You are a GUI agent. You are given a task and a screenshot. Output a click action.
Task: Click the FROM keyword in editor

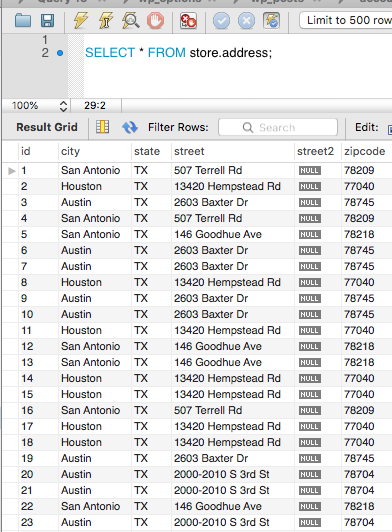click(167, 53)
